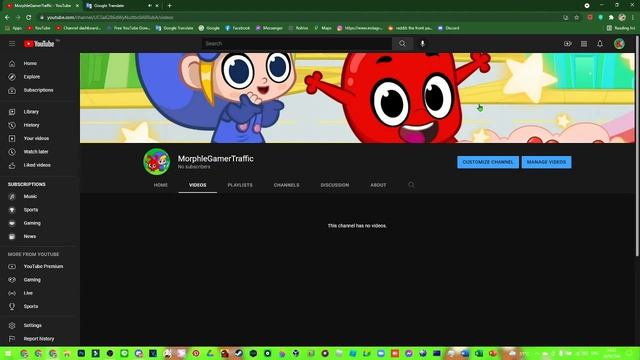Go back with the browser back arrow

coord(7,18)
